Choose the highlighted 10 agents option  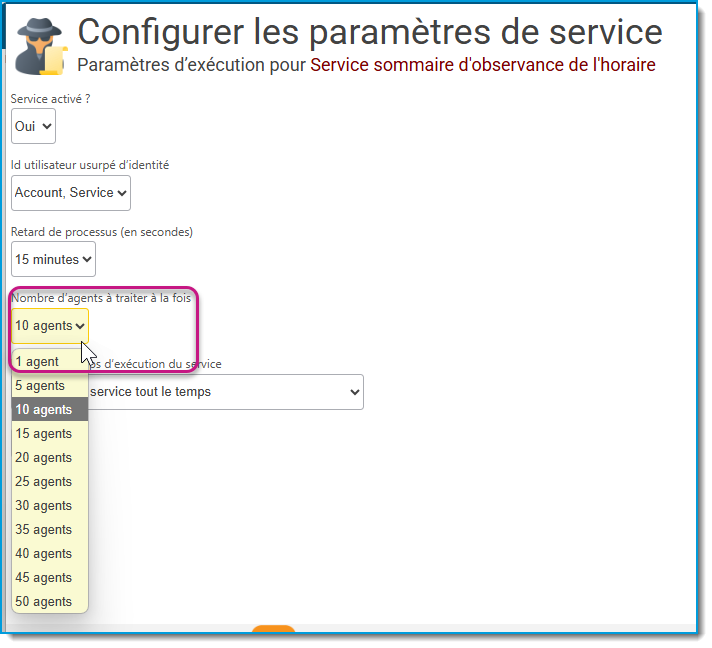click(x=50, y=410)
